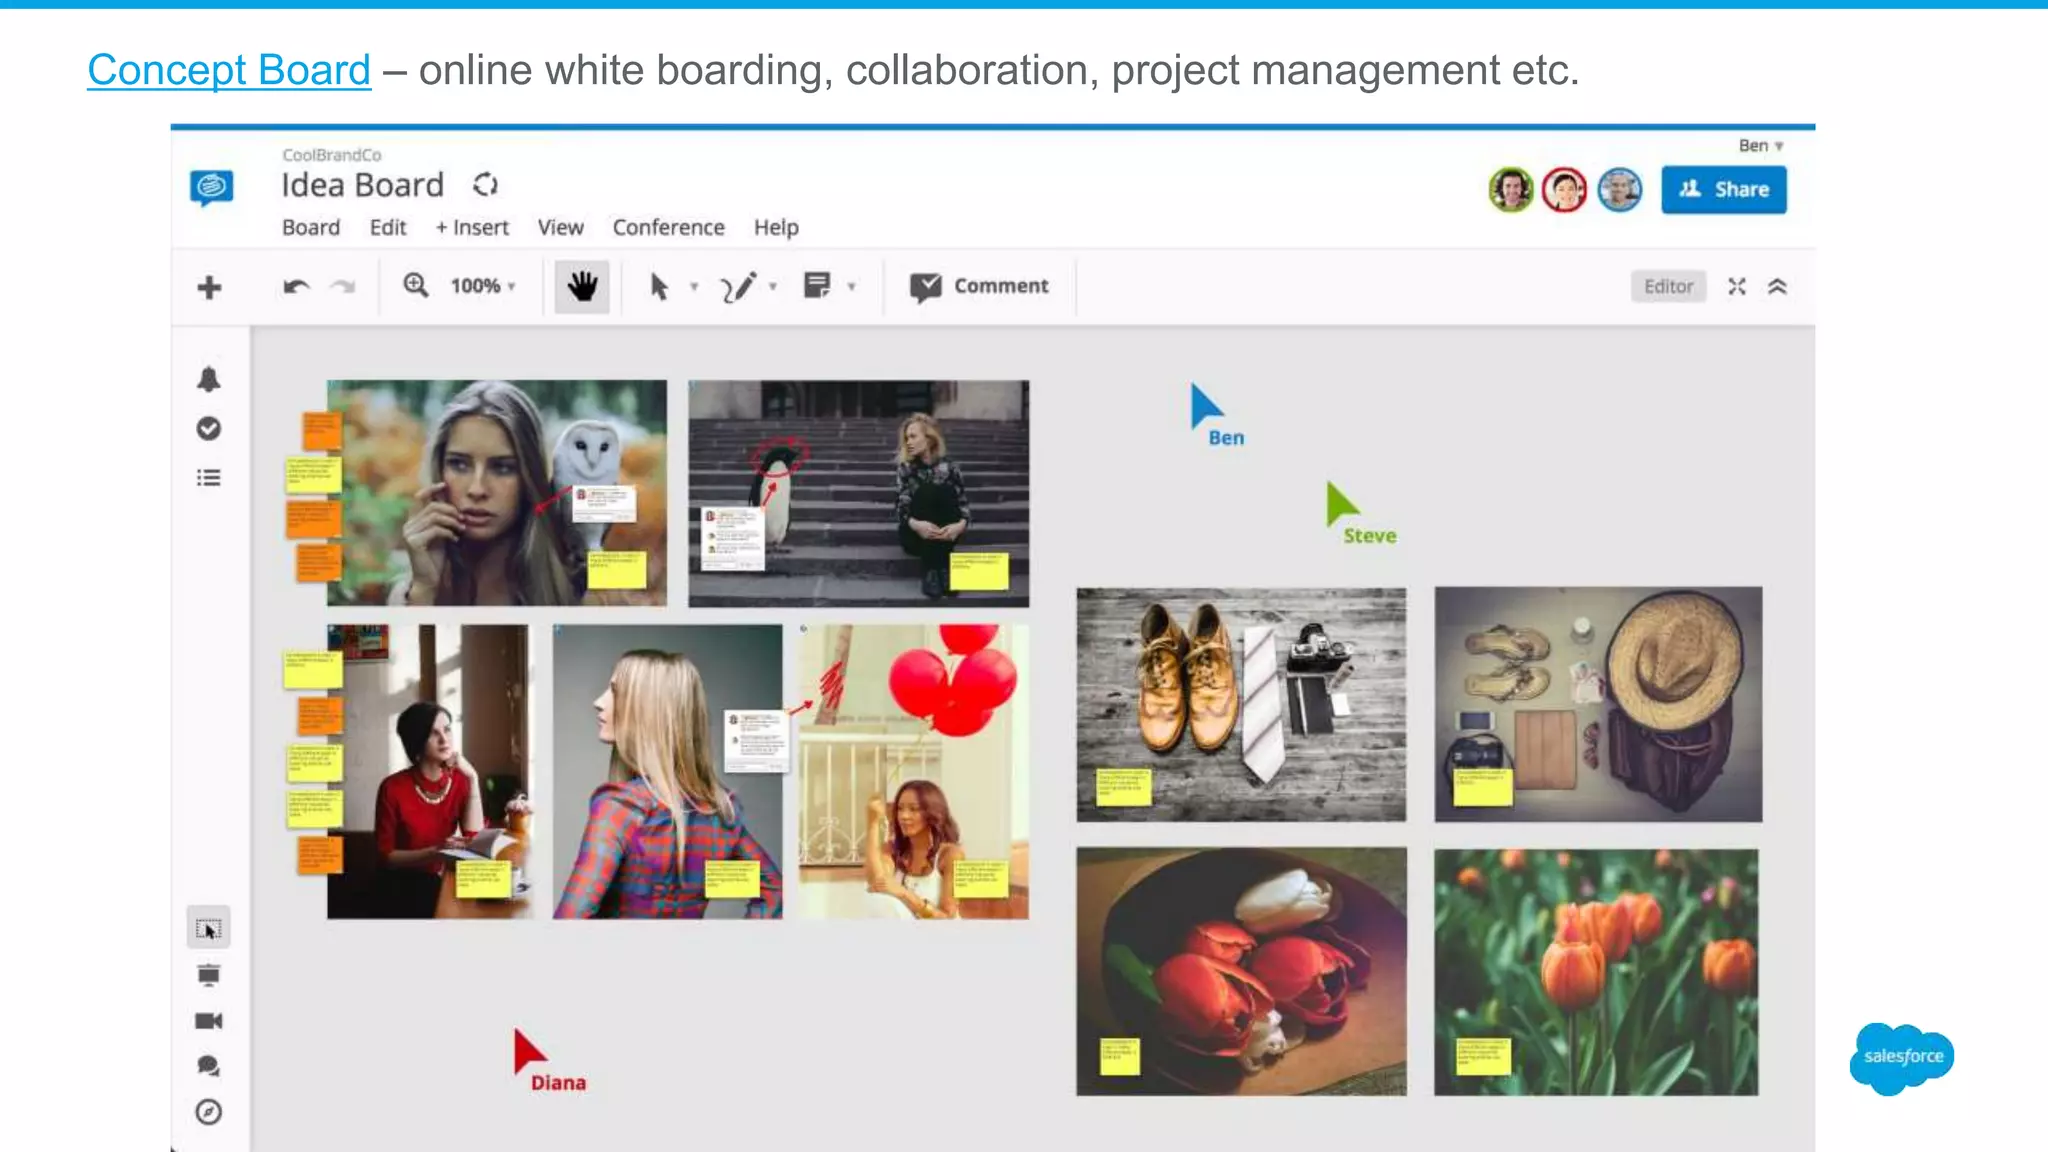Click the red-ringed participant avatar
The width and height of the screenshot is (2048, 1152).
[x=1565, y=189]
